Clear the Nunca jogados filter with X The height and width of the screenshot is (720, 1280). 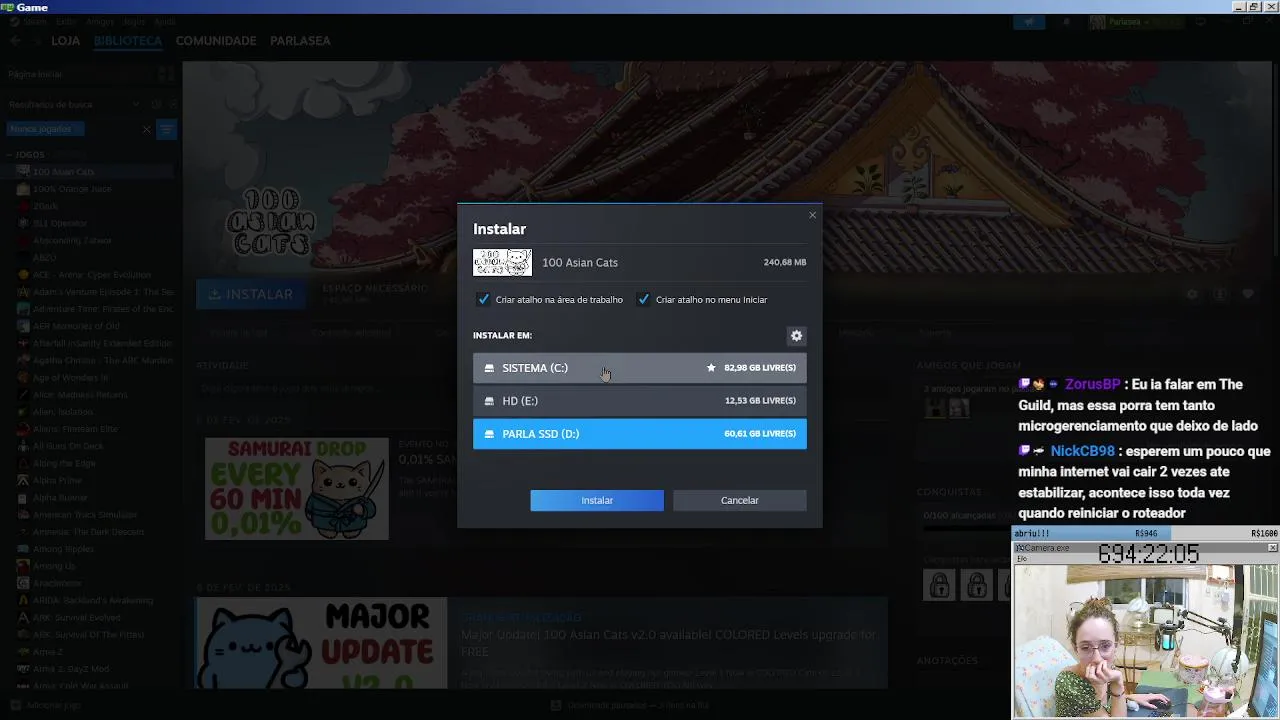pos(147,129)
